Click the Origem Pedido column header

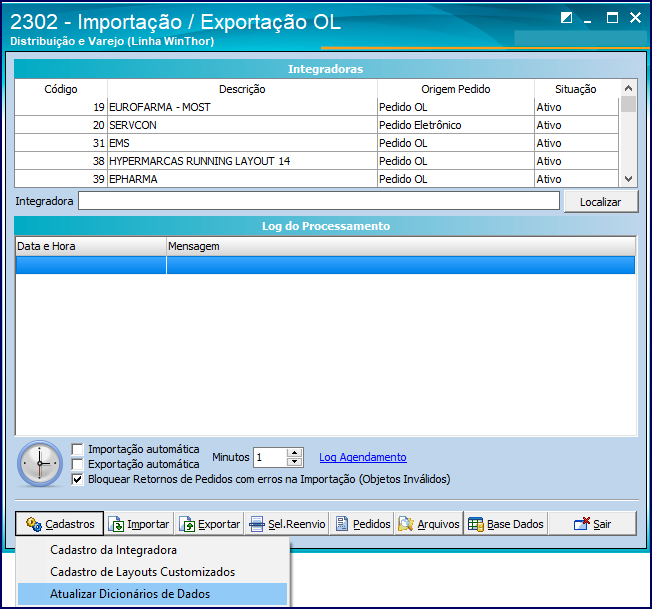pyautogui.click(x=456, y=89)
